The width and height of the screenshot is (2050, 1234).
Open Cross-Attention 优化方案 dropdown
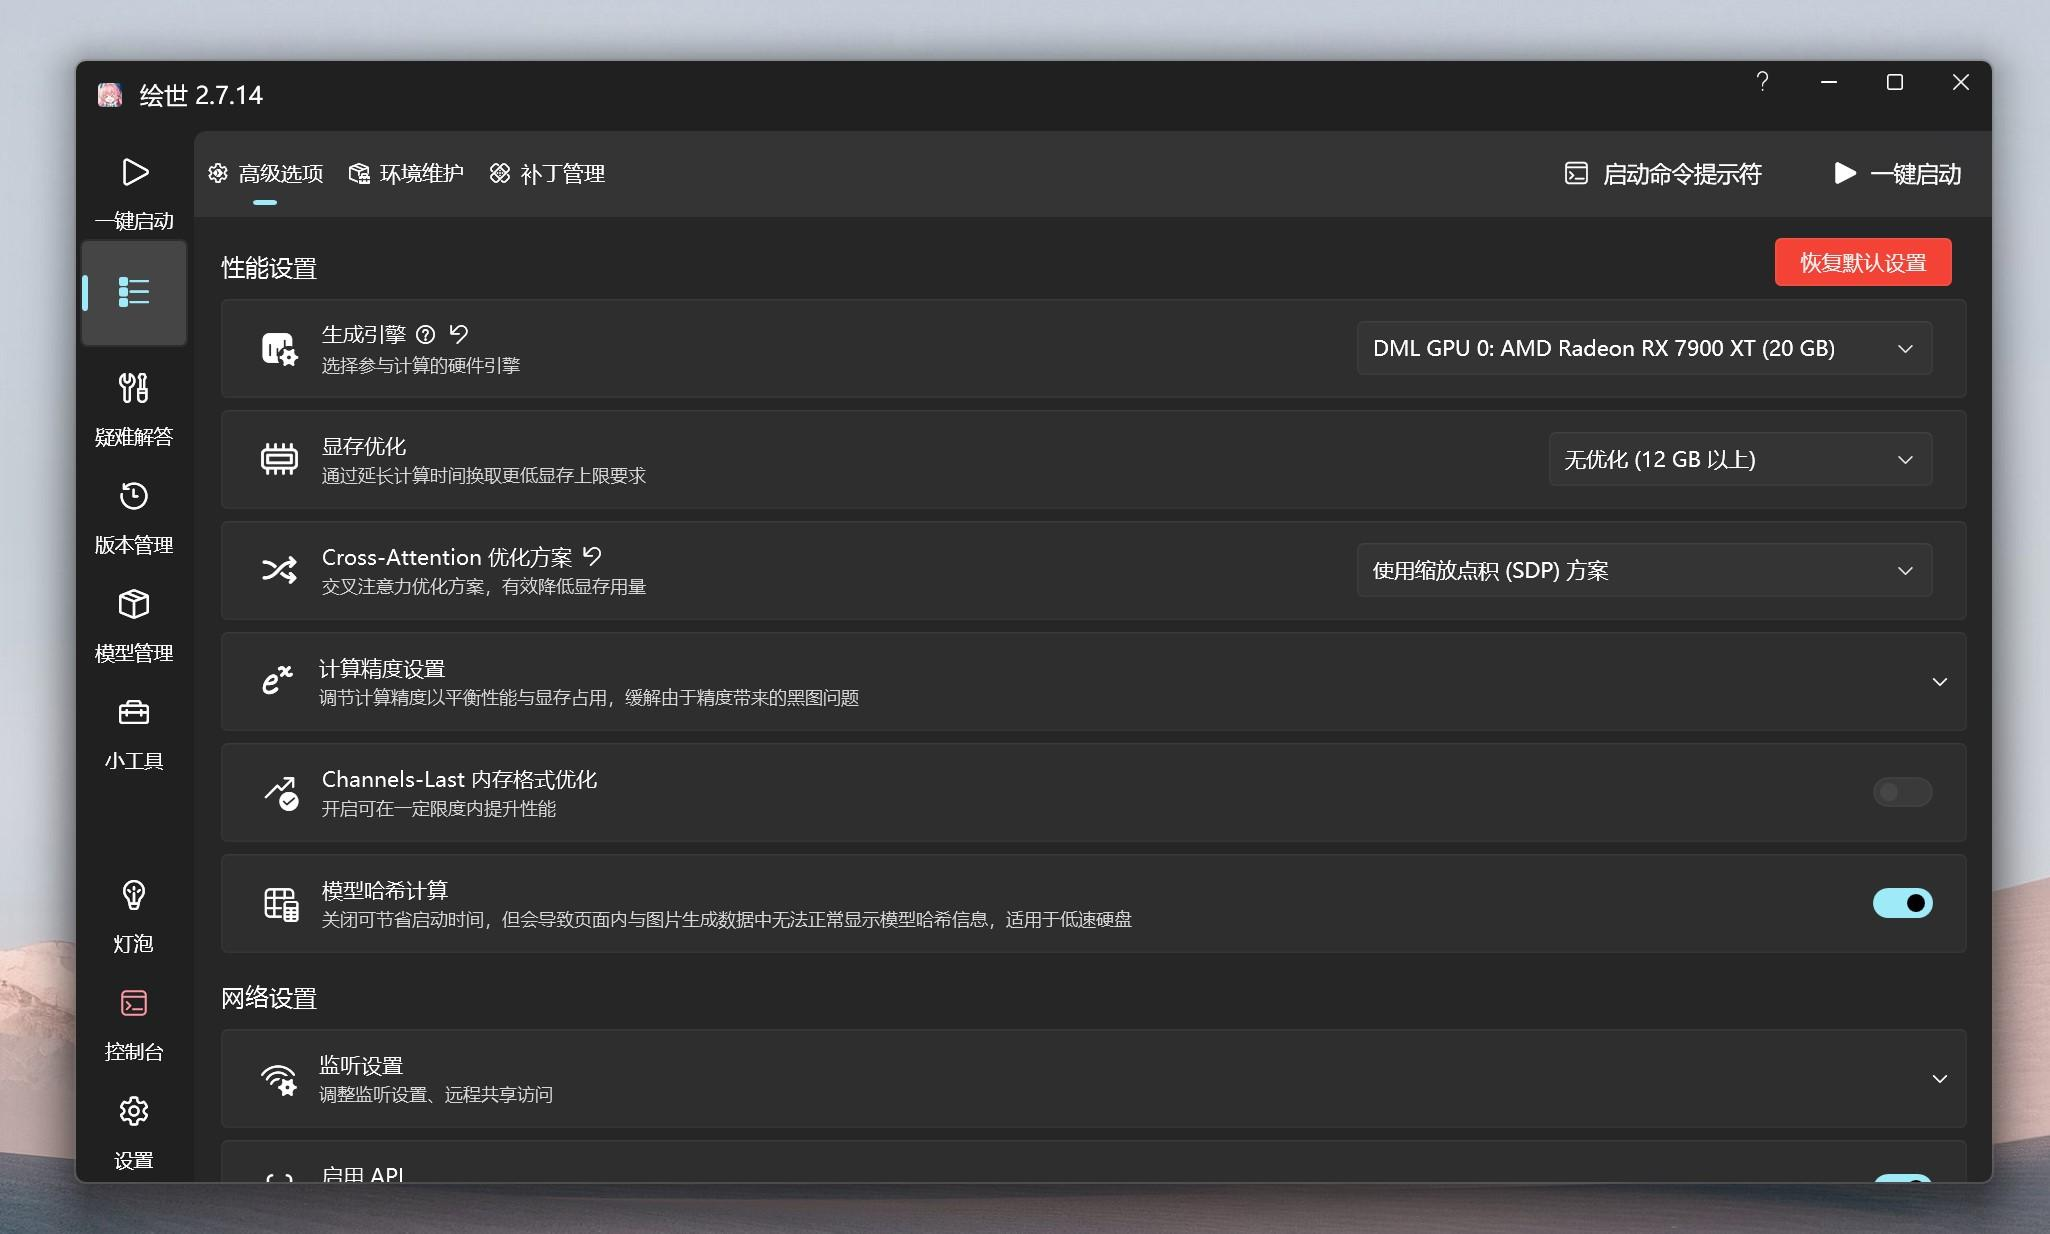coord(1644,570)
